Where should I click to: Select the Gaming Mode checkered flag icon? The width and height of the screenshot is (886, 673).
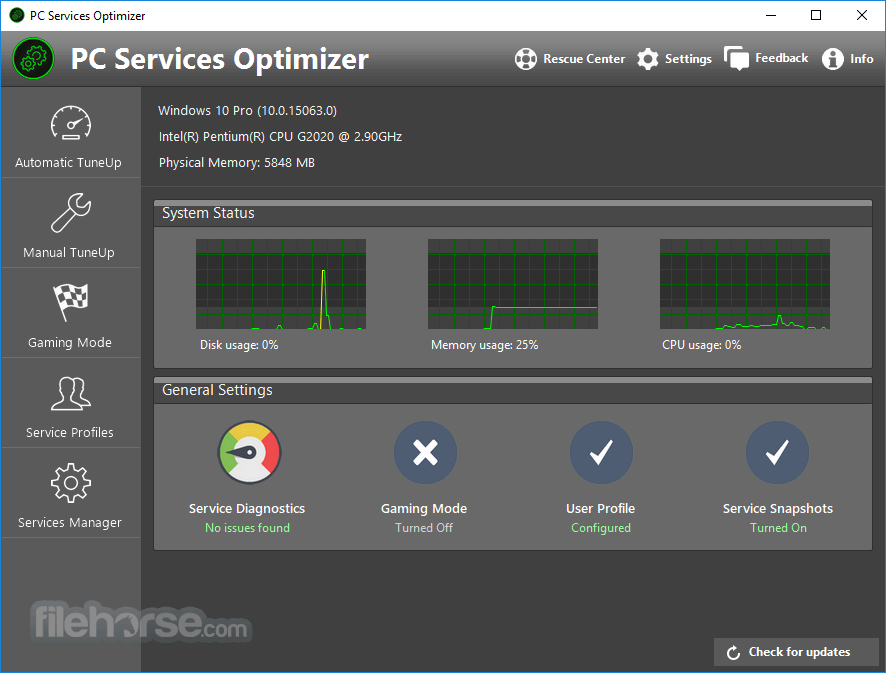tap(71, 302)
